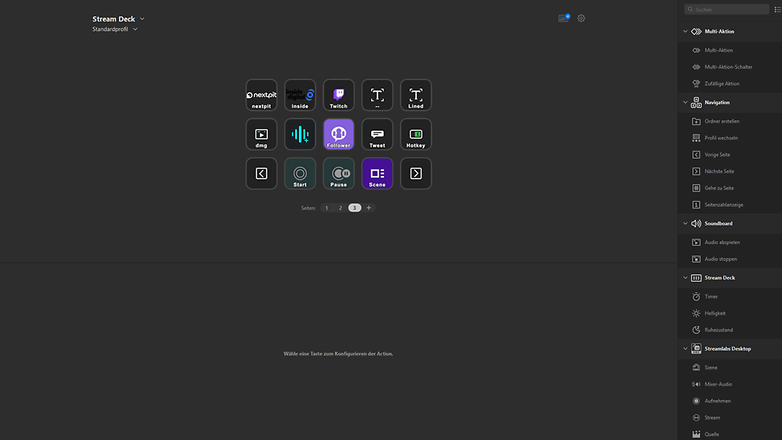Switch to page 1

[327, 208]
